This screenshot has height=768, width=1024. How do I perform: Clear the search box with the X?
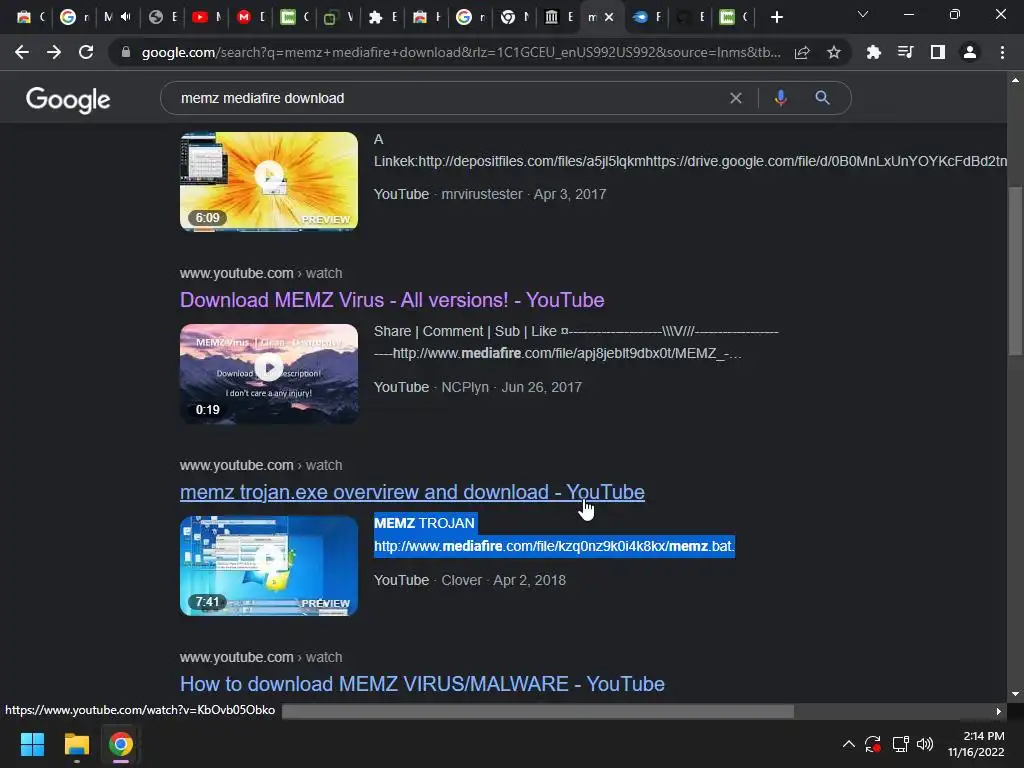736,98
